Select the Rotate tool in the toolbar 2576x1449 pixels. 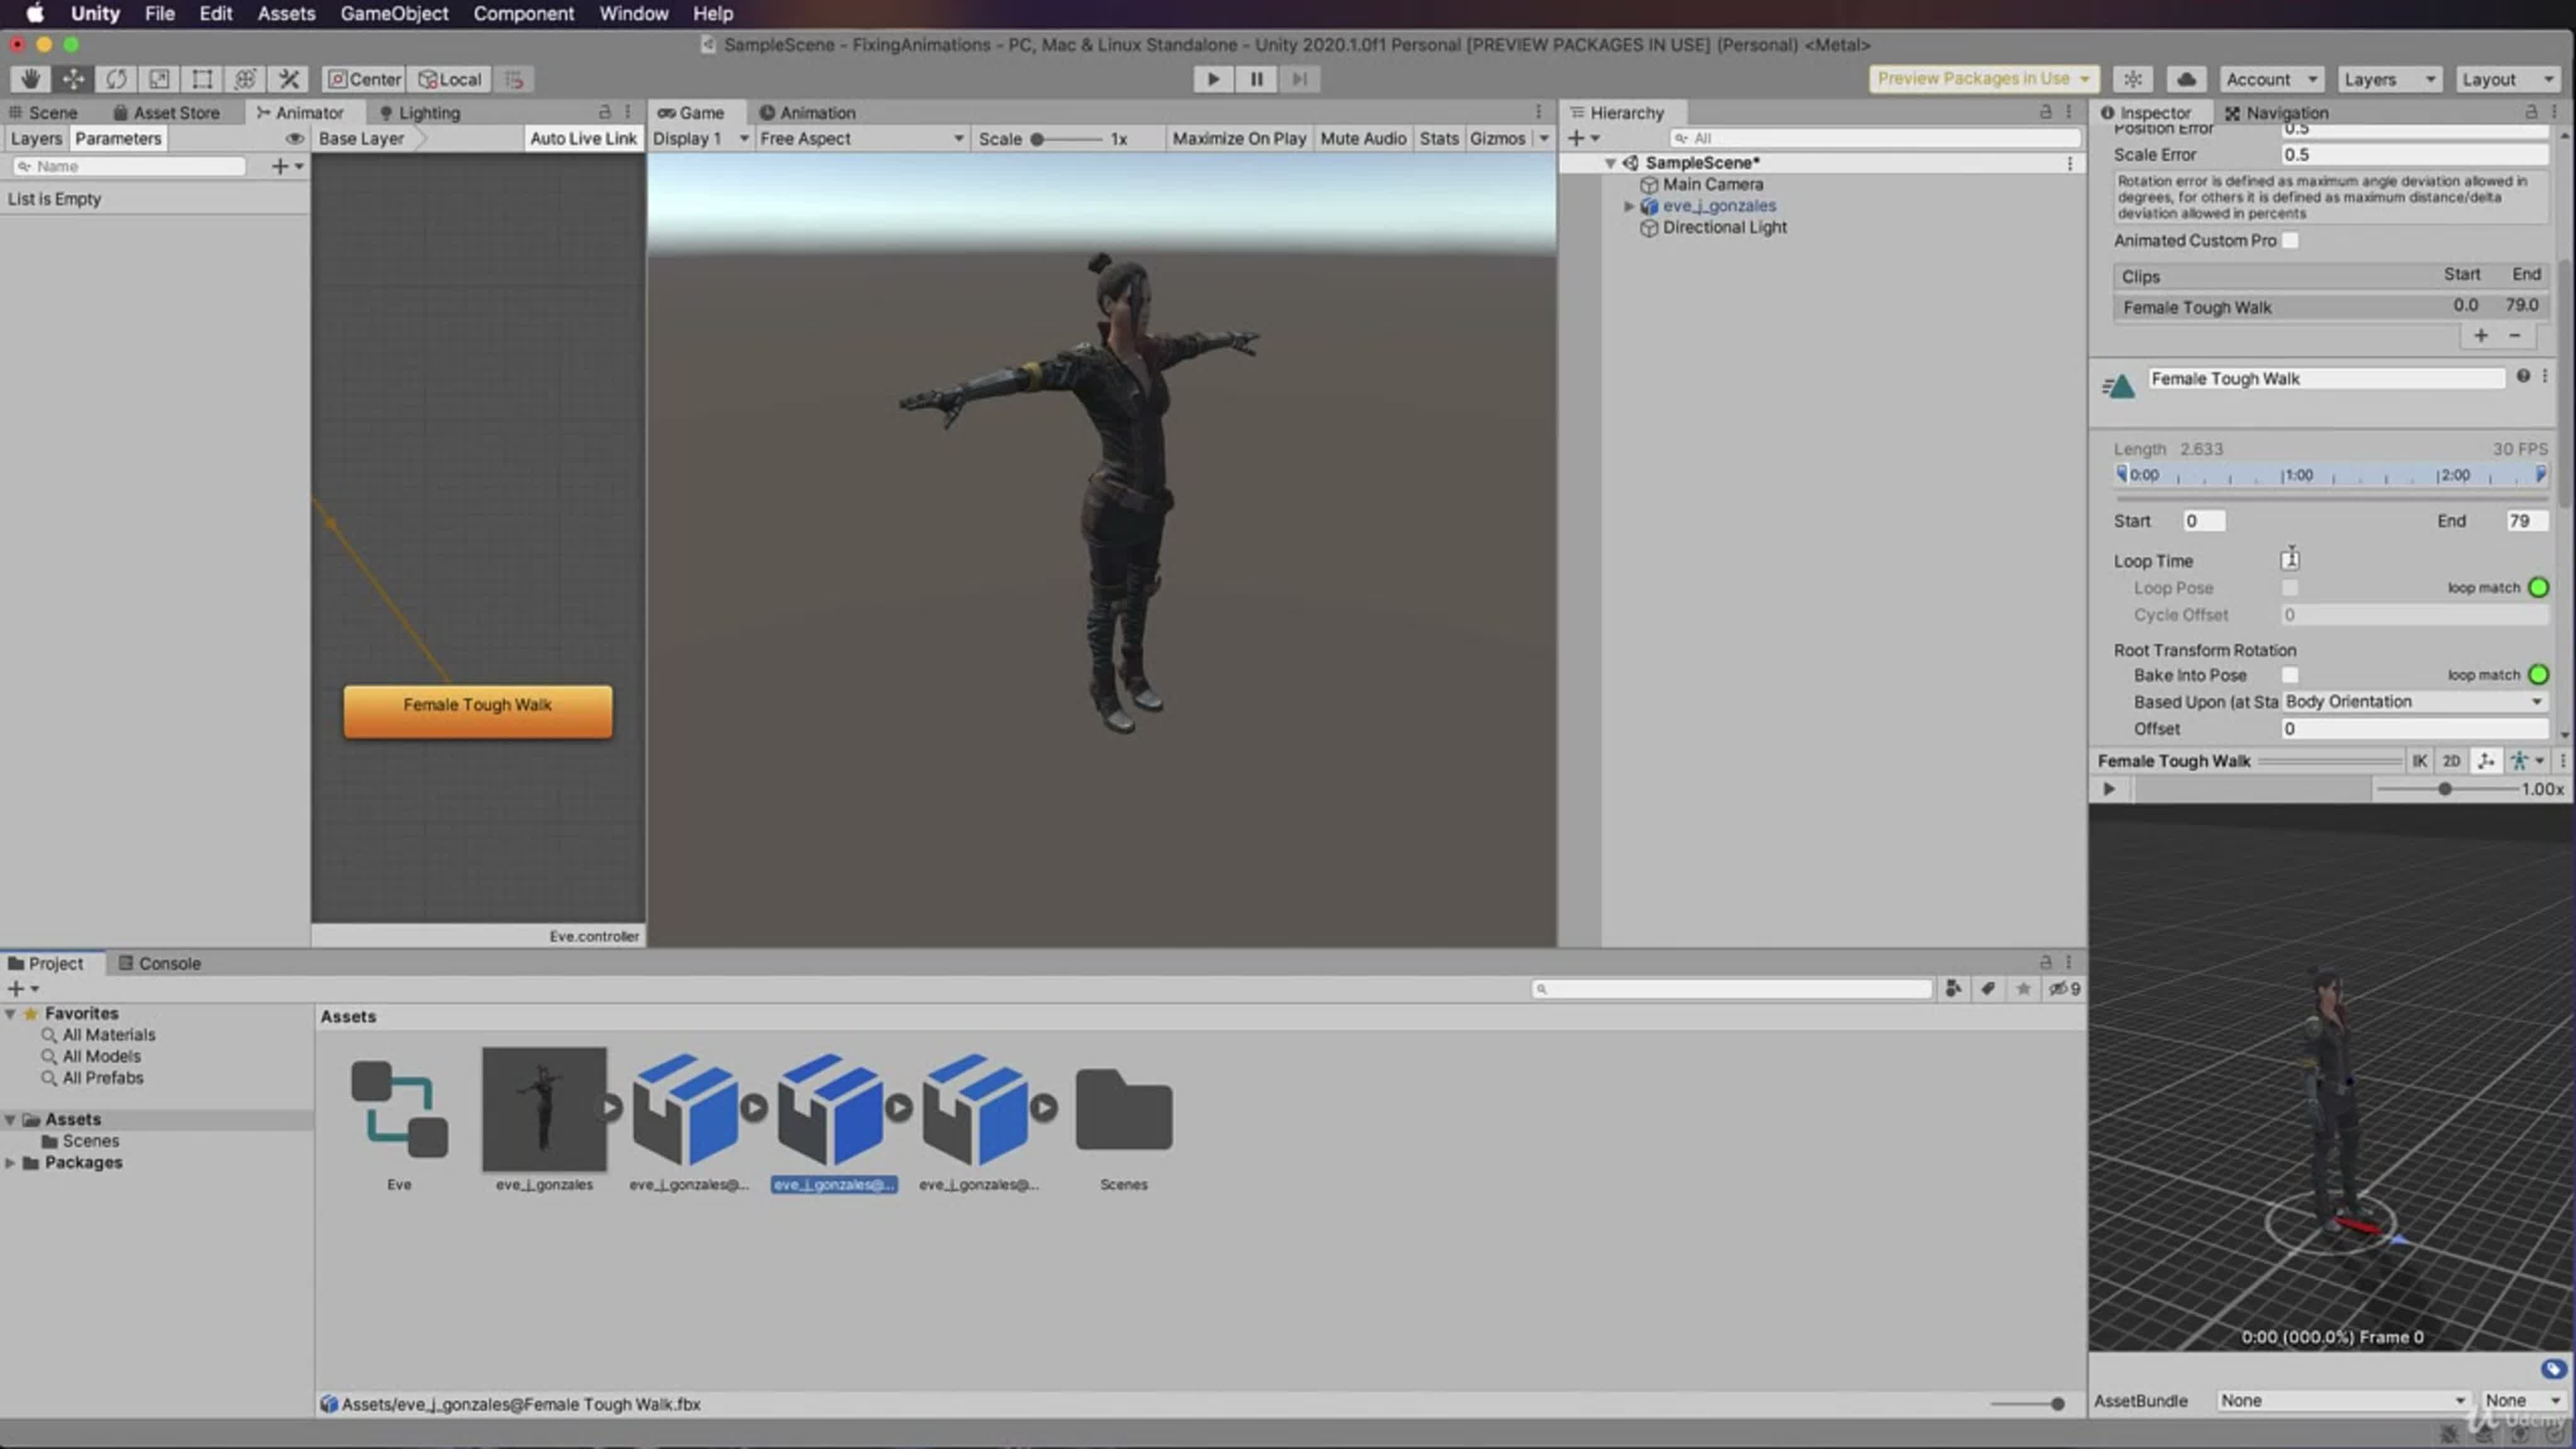116,79
